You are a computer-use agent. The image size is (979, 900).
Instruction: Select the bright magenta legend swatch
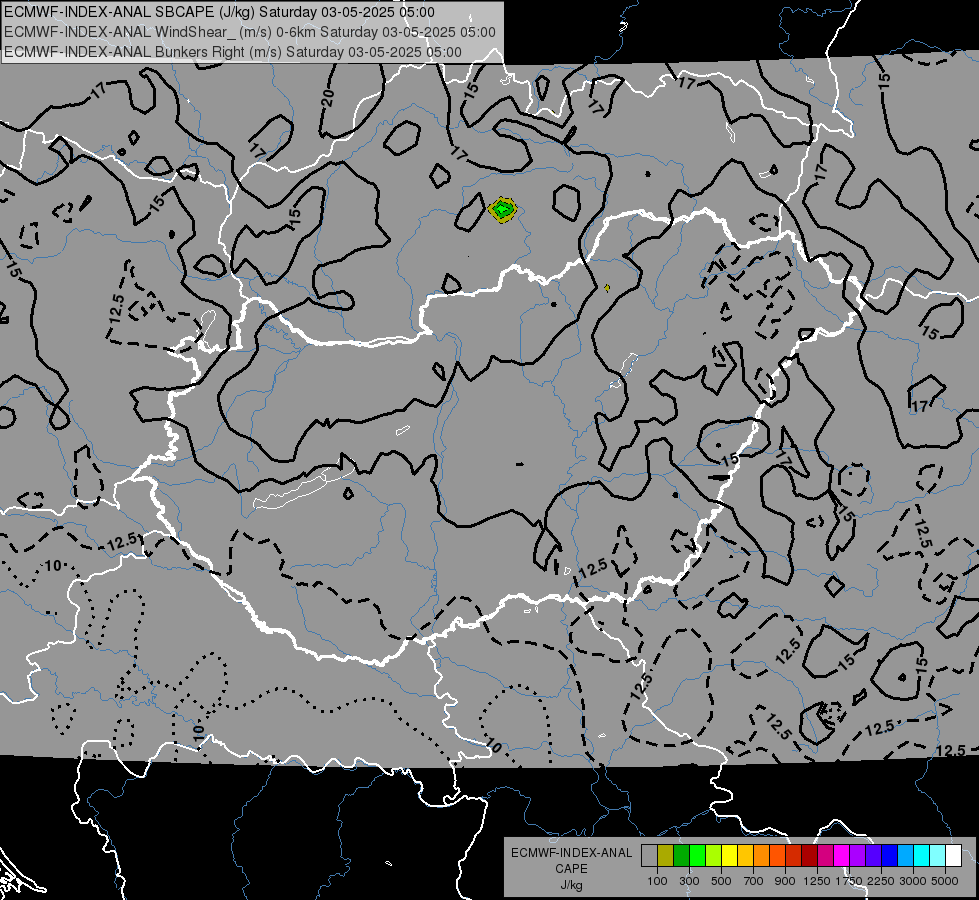click(842, 855)
